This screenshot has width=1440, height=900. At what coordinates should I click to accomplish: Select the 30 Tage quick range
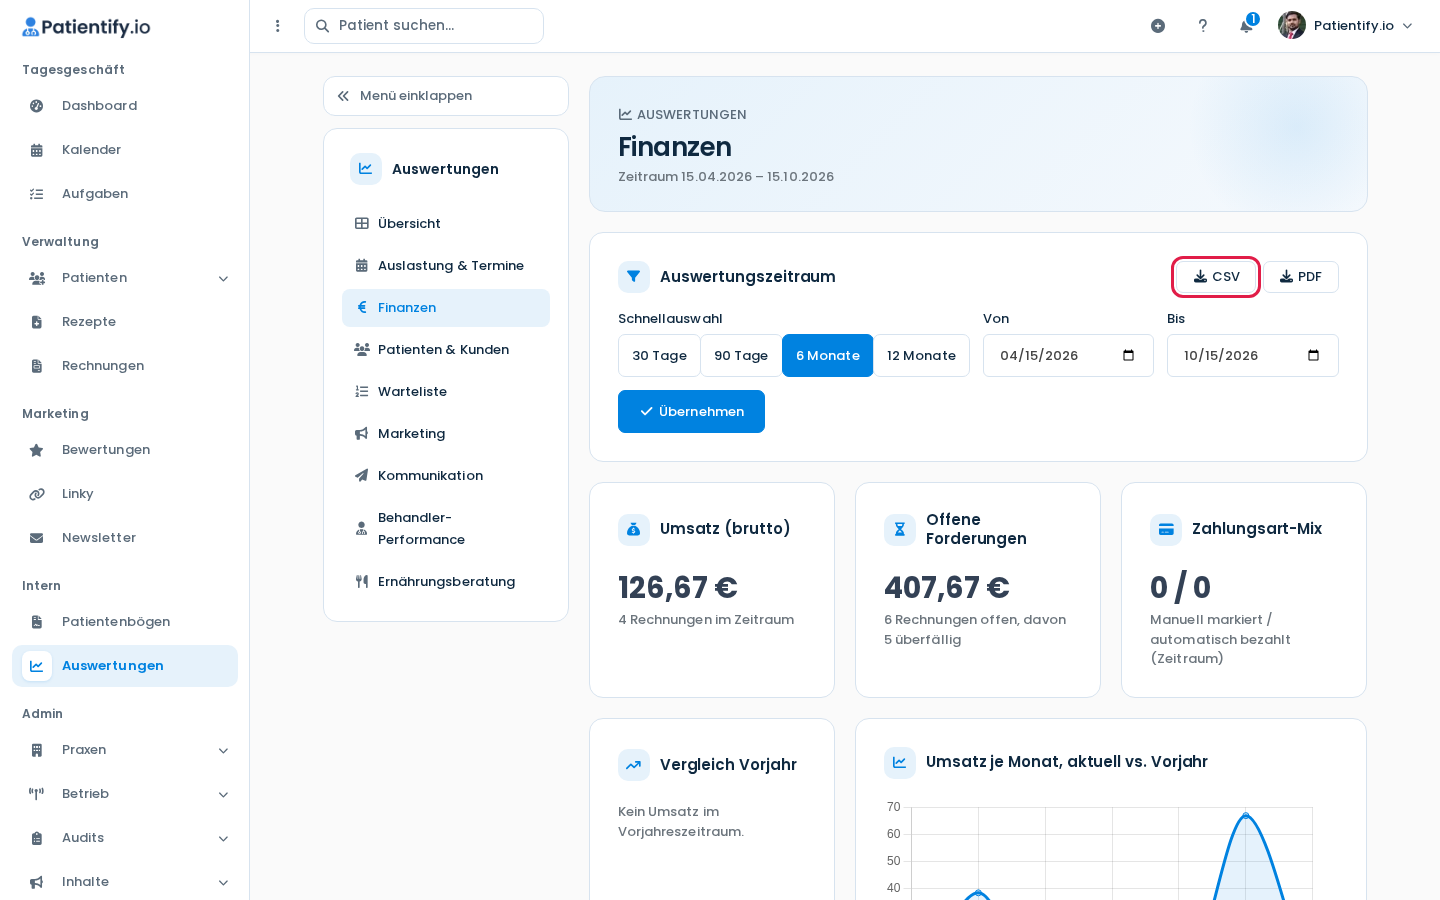pos(659,356)
